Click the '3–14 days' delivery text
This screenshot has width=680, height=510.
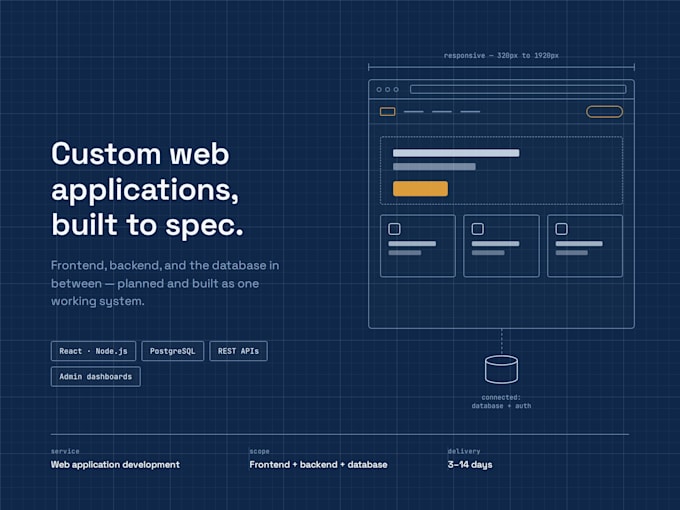pyautogui.click(x=470, y=464)
